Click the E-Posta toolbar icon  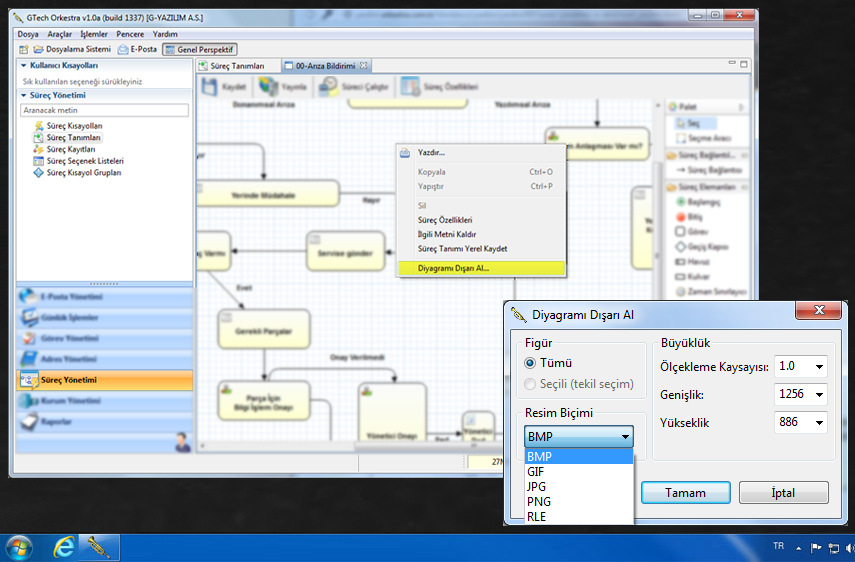click(123, 49)
